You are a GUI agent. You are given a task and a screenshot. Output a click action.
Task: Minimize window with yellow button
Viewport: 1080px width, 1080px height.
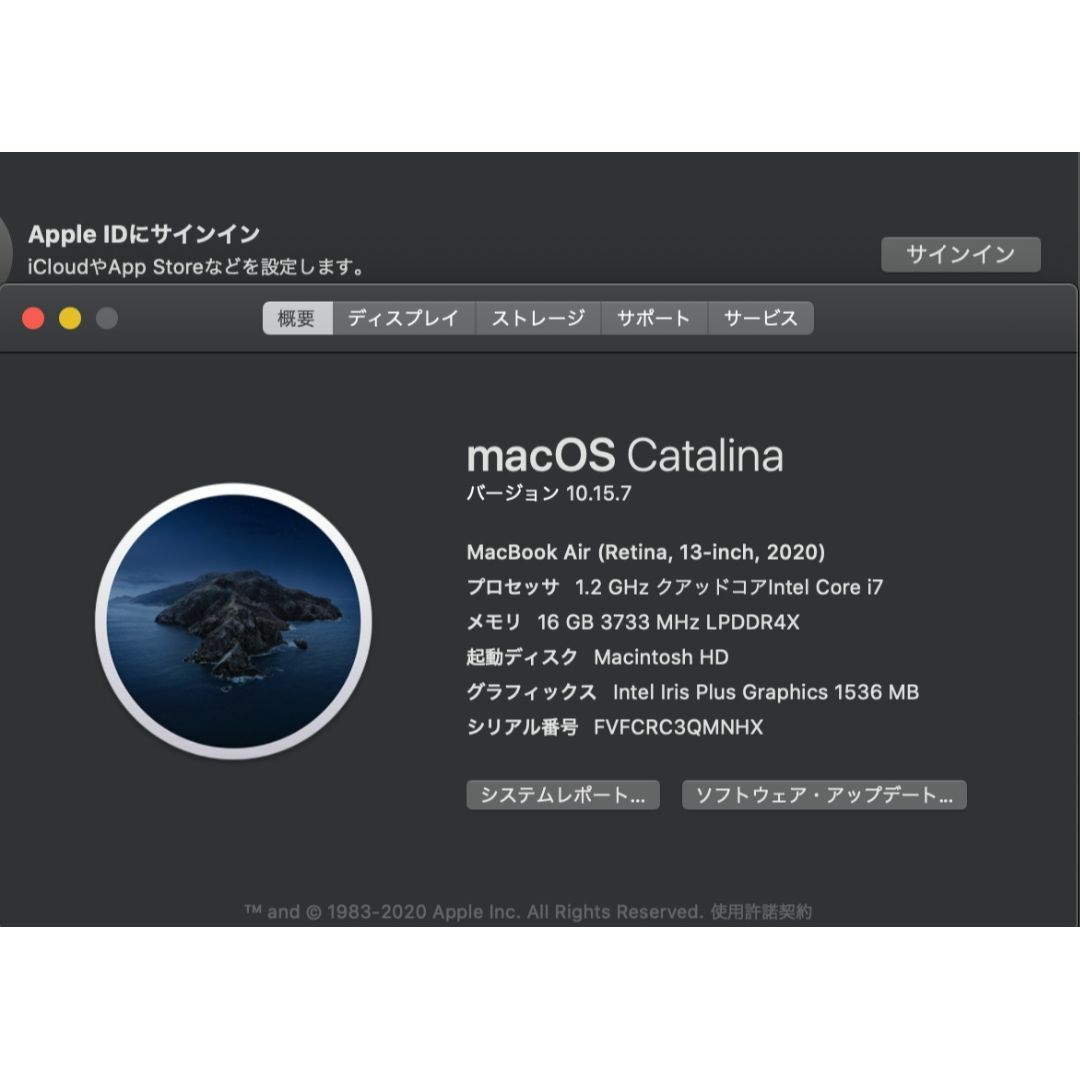tap(70, 318)
